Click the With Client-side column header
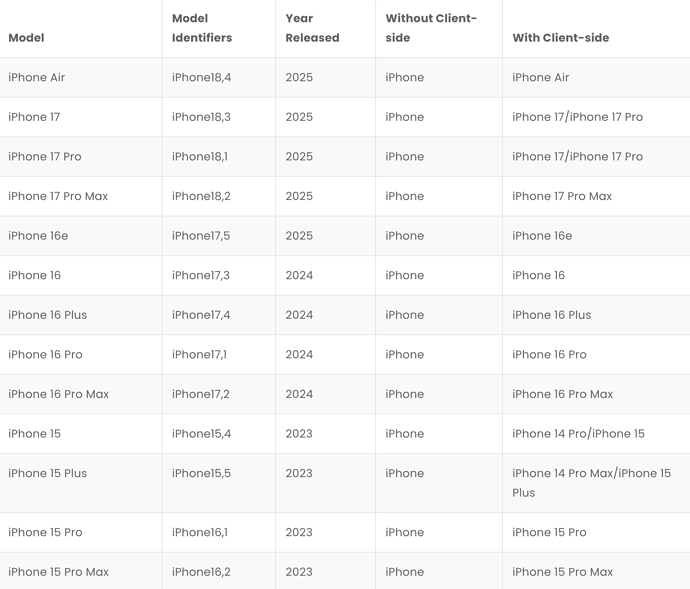This screenshot has height=589, width=690. point(560,38)
